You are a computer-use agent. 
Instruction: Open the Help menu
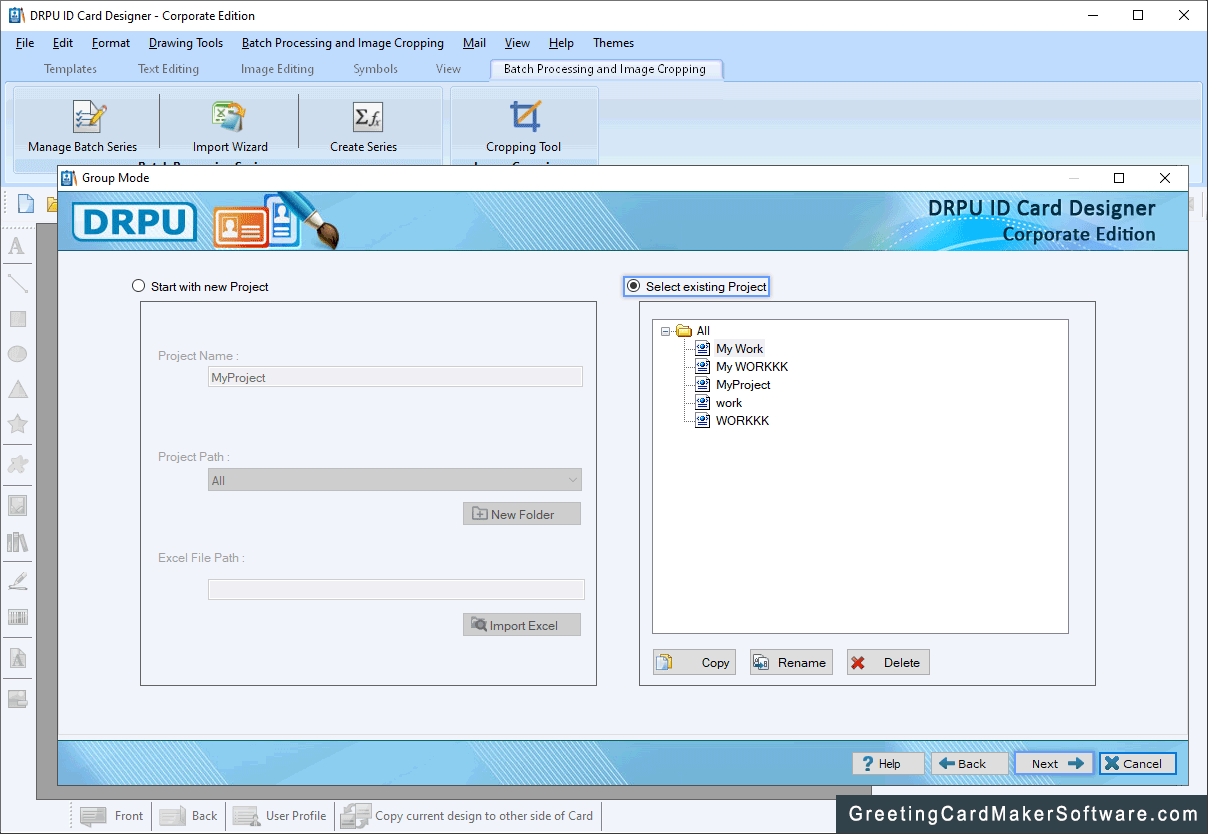[561, 43]
